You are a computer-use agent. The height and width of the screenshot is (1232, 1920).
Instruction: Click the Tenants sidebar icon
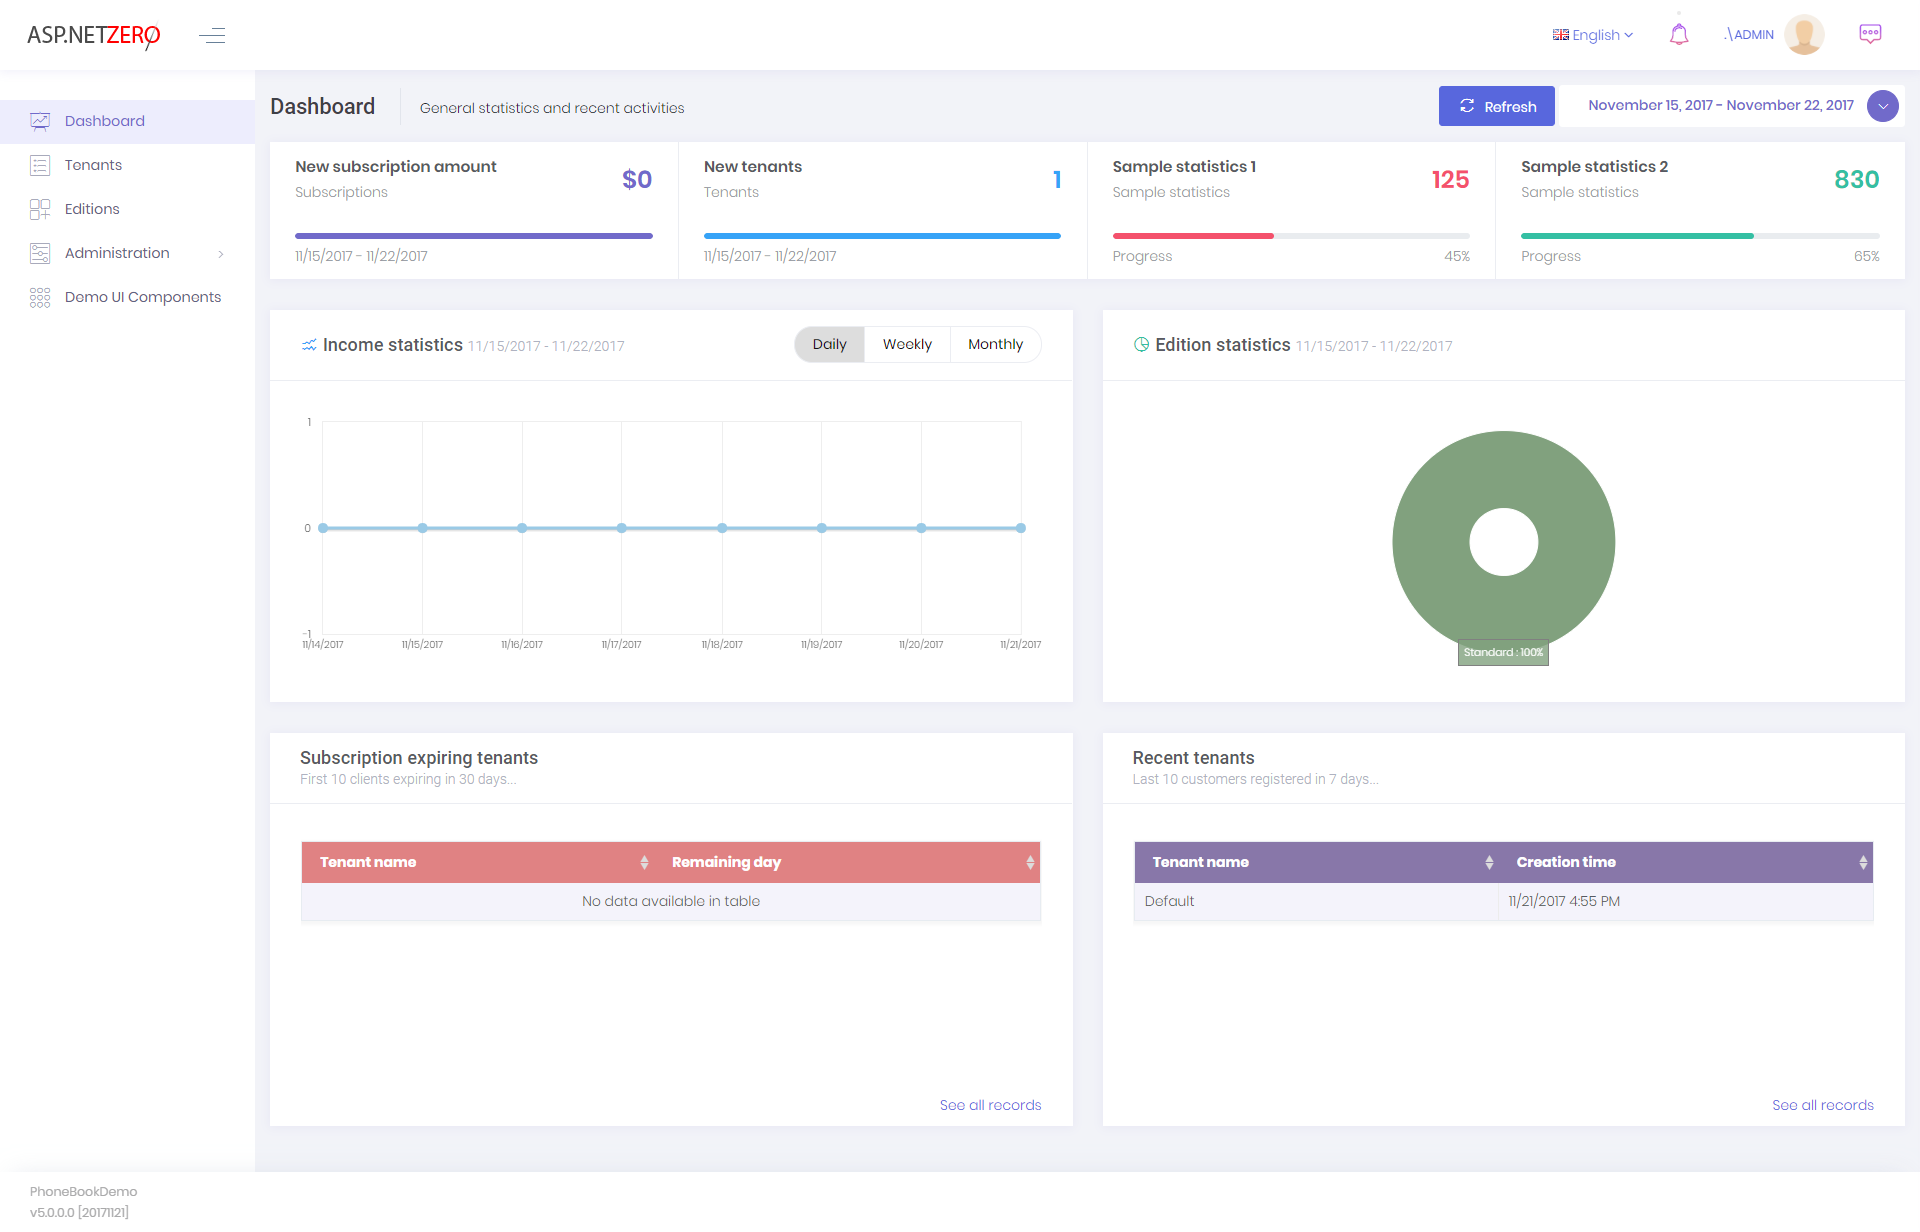[x=40, y=165]
